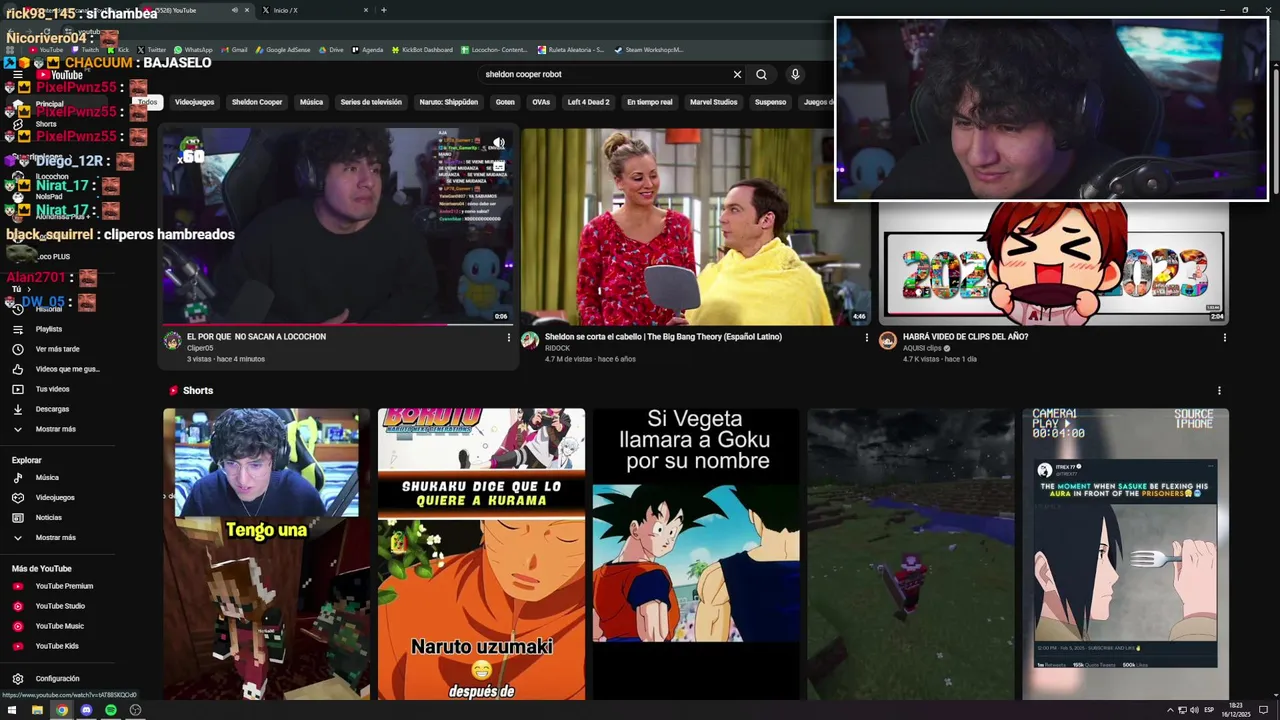The image size is (1280, 720).
Task: Open Steam Workshop bookmark
Action: [x=649, y=50]
